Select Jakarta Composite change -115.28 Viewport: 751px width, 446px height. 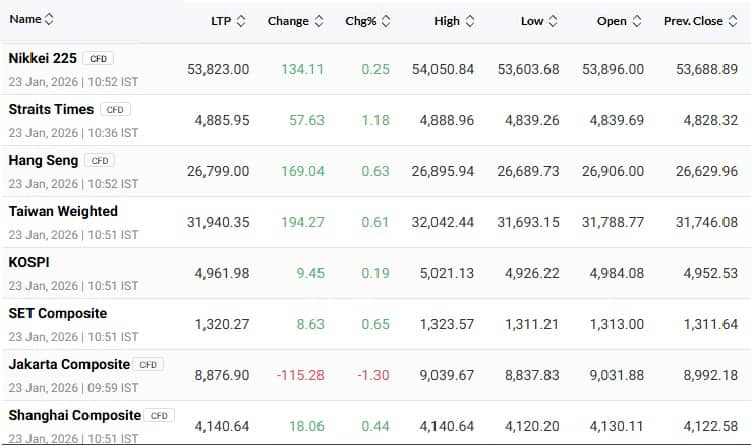pyautogui.click(x=301, y=375)
